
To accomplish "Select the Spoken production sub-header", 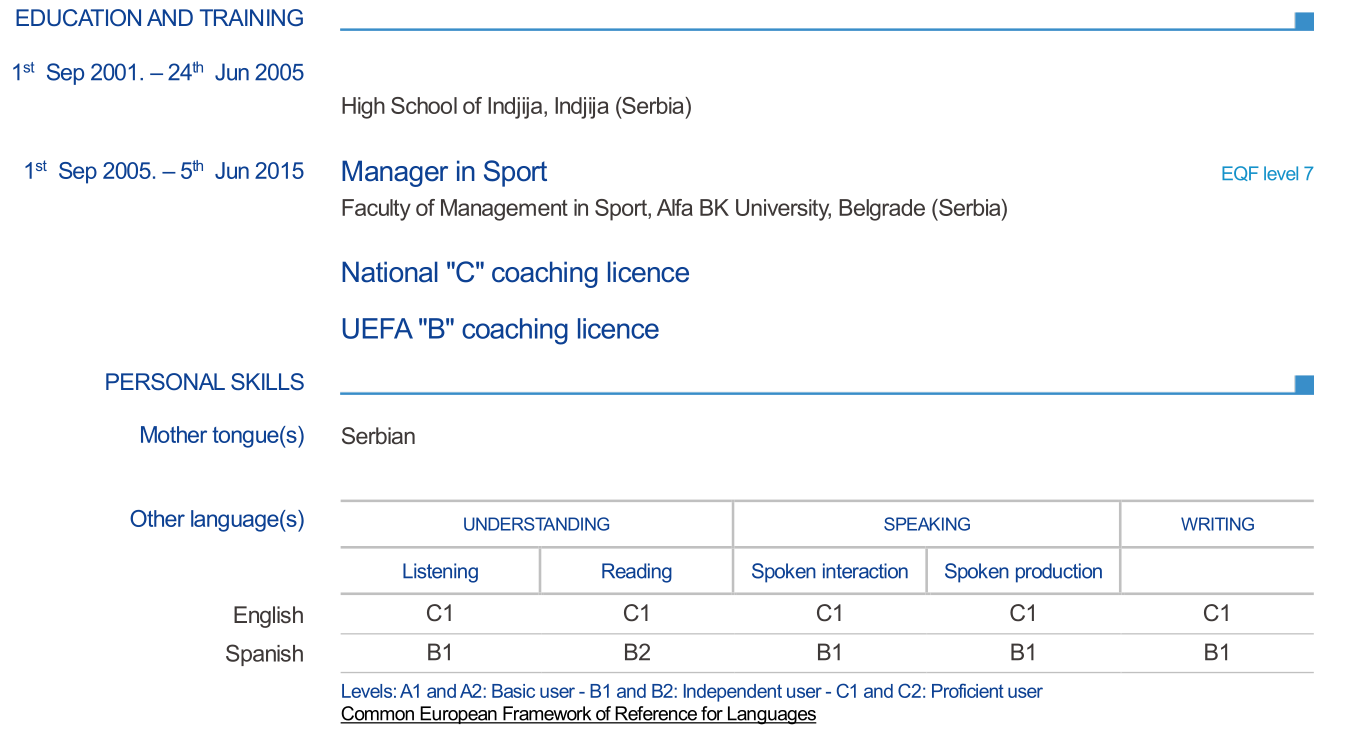I will click(x=1023, y=572).
